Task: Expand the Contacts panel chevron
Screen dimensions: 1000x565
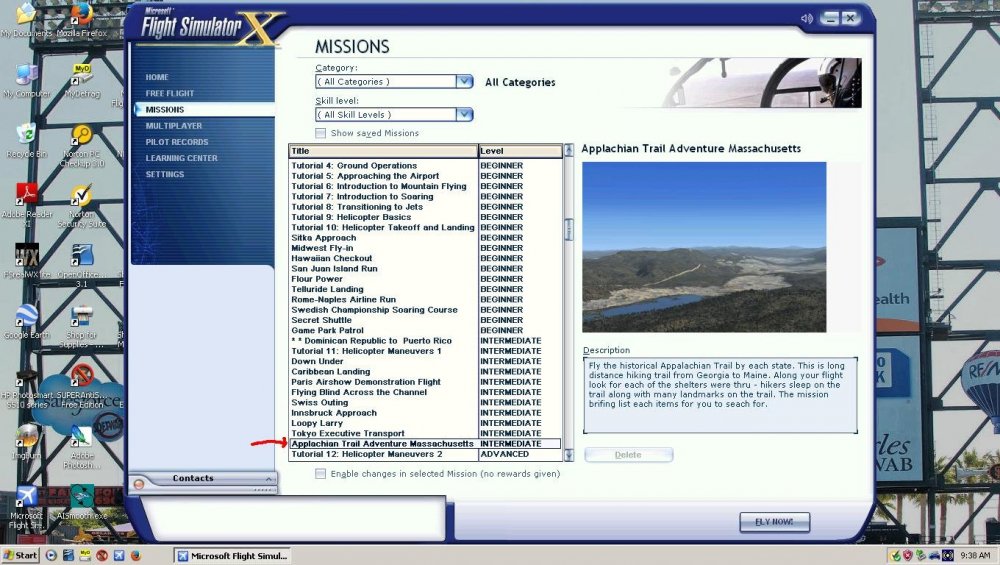Action: point(269,479)
